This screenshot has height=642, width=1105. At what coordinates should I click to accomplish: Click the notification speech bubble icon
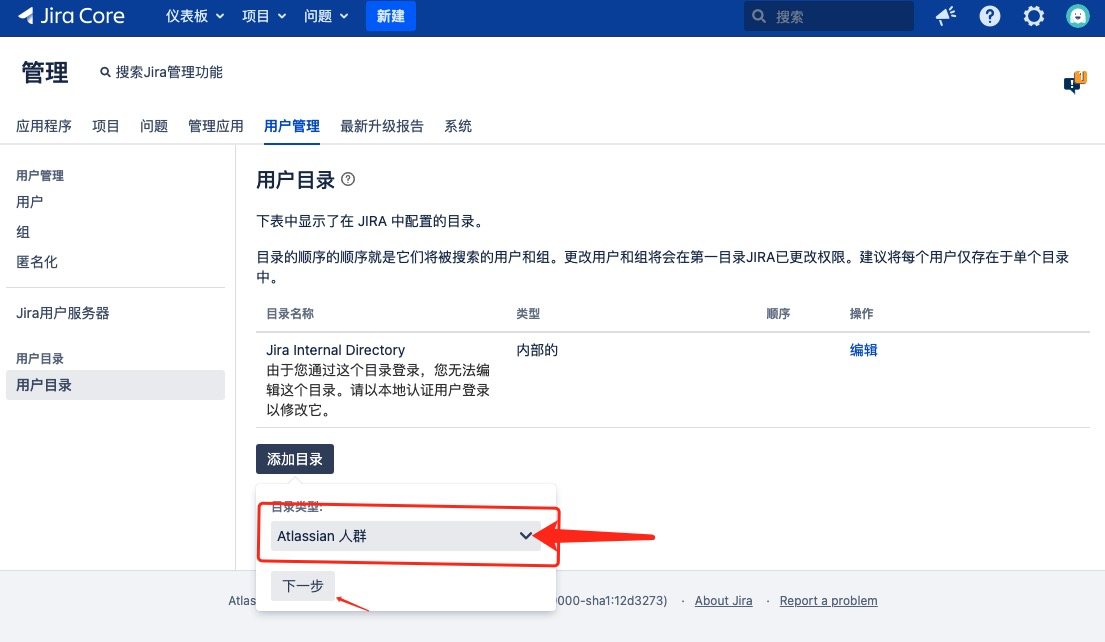[x=1075, y=82]
